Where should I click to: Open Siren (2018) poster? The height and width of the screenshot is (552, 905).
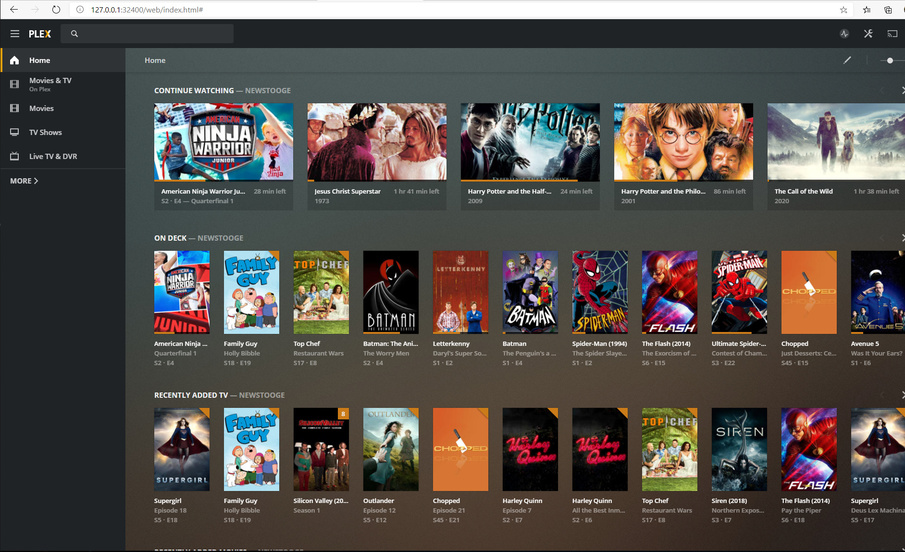(739, 449)
